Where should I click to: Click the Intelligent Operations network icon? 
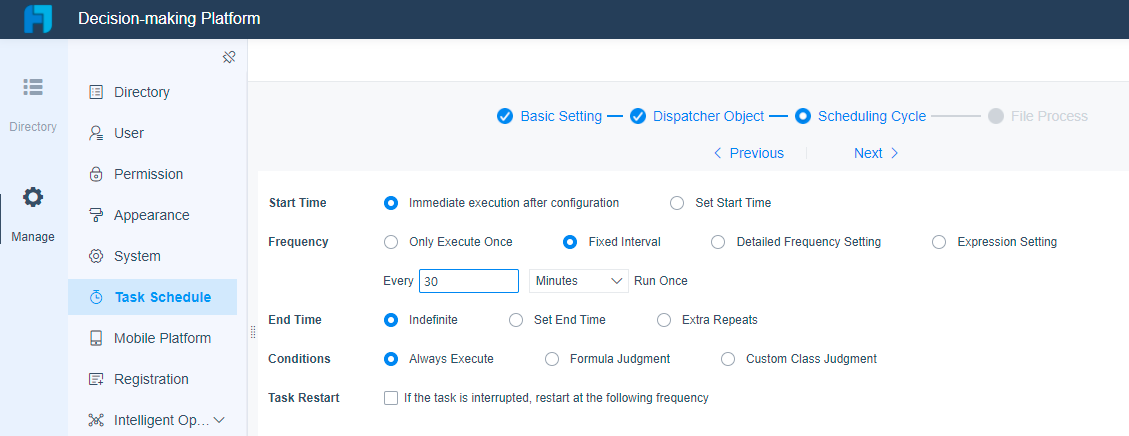pos(96,420)
